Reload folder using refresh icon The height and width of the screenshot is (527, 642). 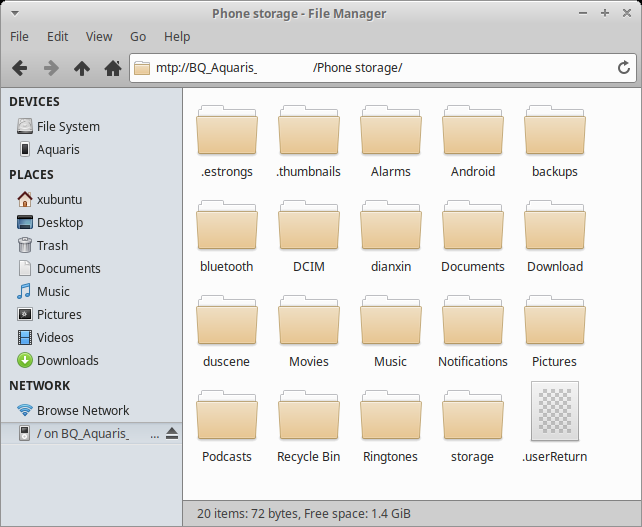click(624, 68)
